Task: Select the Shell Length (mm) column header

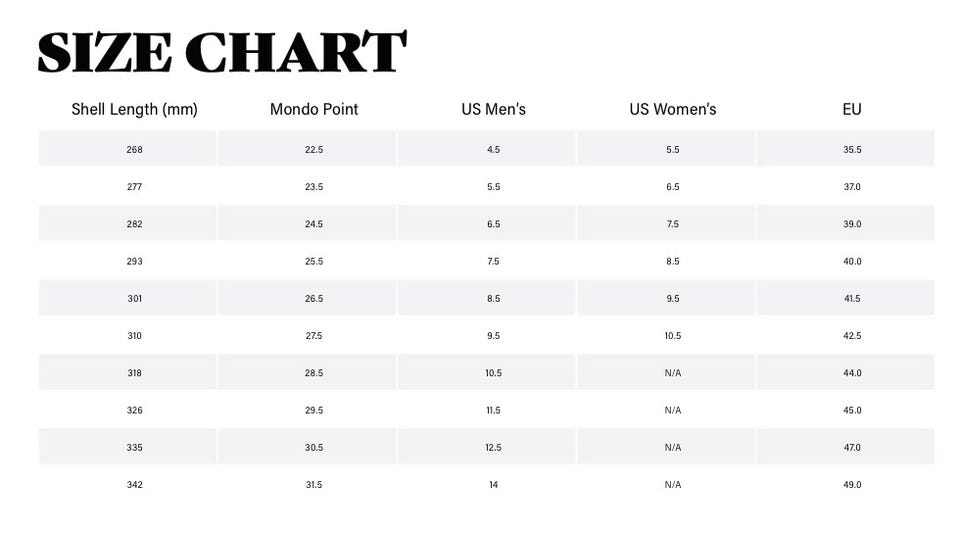Action: pos(134,110)
